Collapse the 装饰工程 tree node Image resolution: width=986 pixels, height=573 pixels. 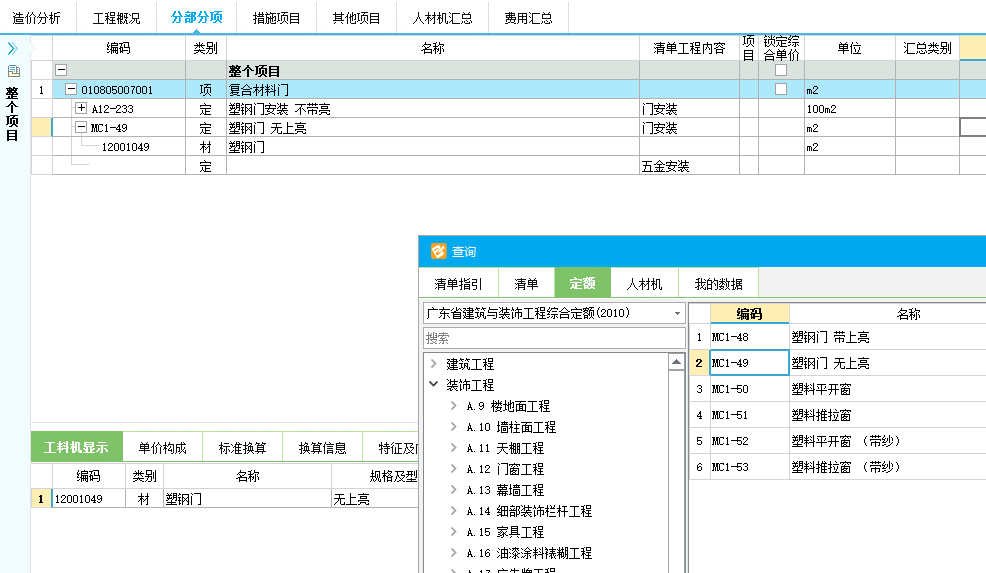coord(433,384)
